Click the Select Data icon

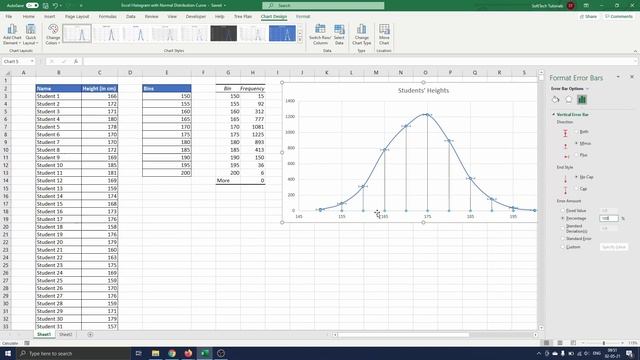339,29
